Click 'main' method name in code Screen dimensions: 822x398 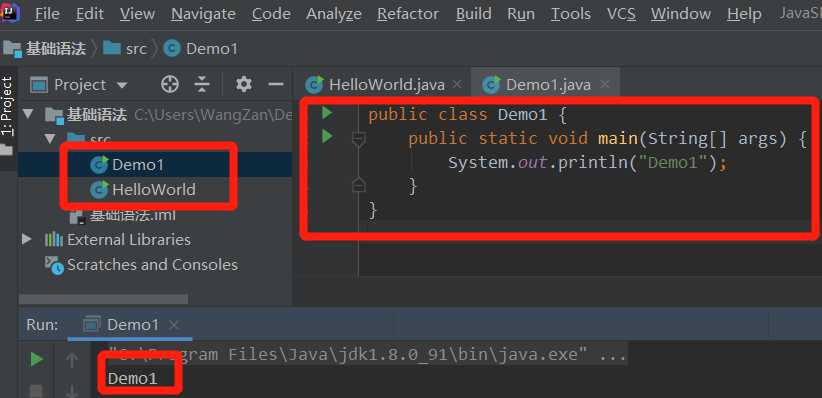(617, 138)
